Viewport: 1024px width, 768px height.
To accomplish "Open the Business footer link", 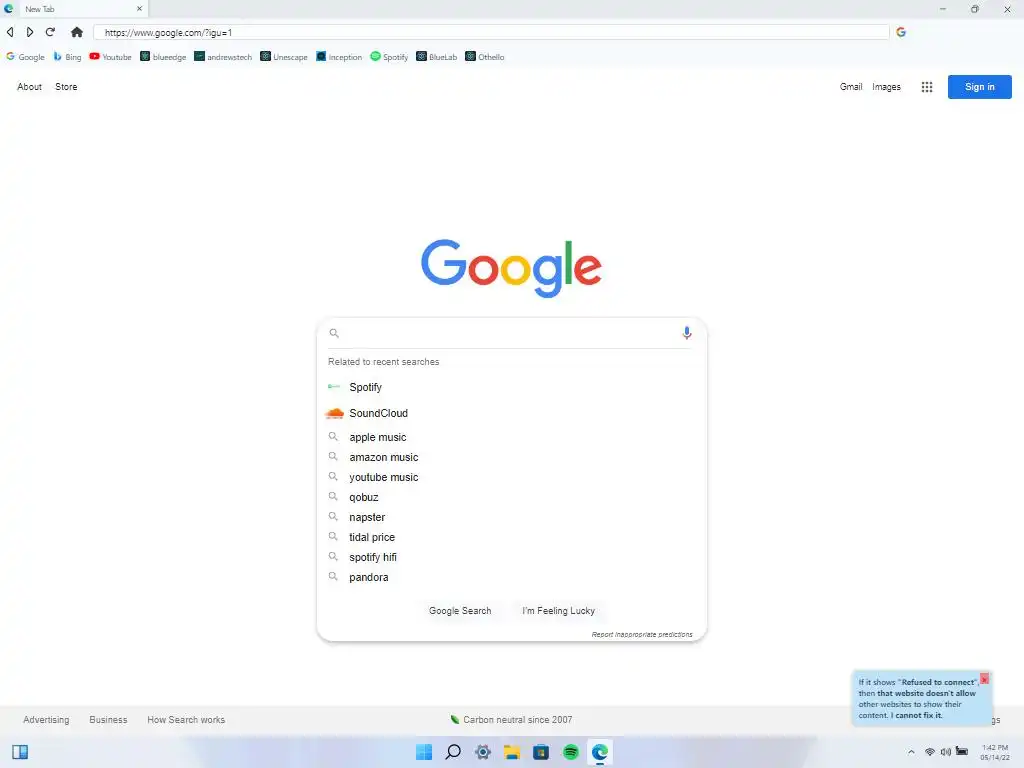I will click(x=108, y=720).
